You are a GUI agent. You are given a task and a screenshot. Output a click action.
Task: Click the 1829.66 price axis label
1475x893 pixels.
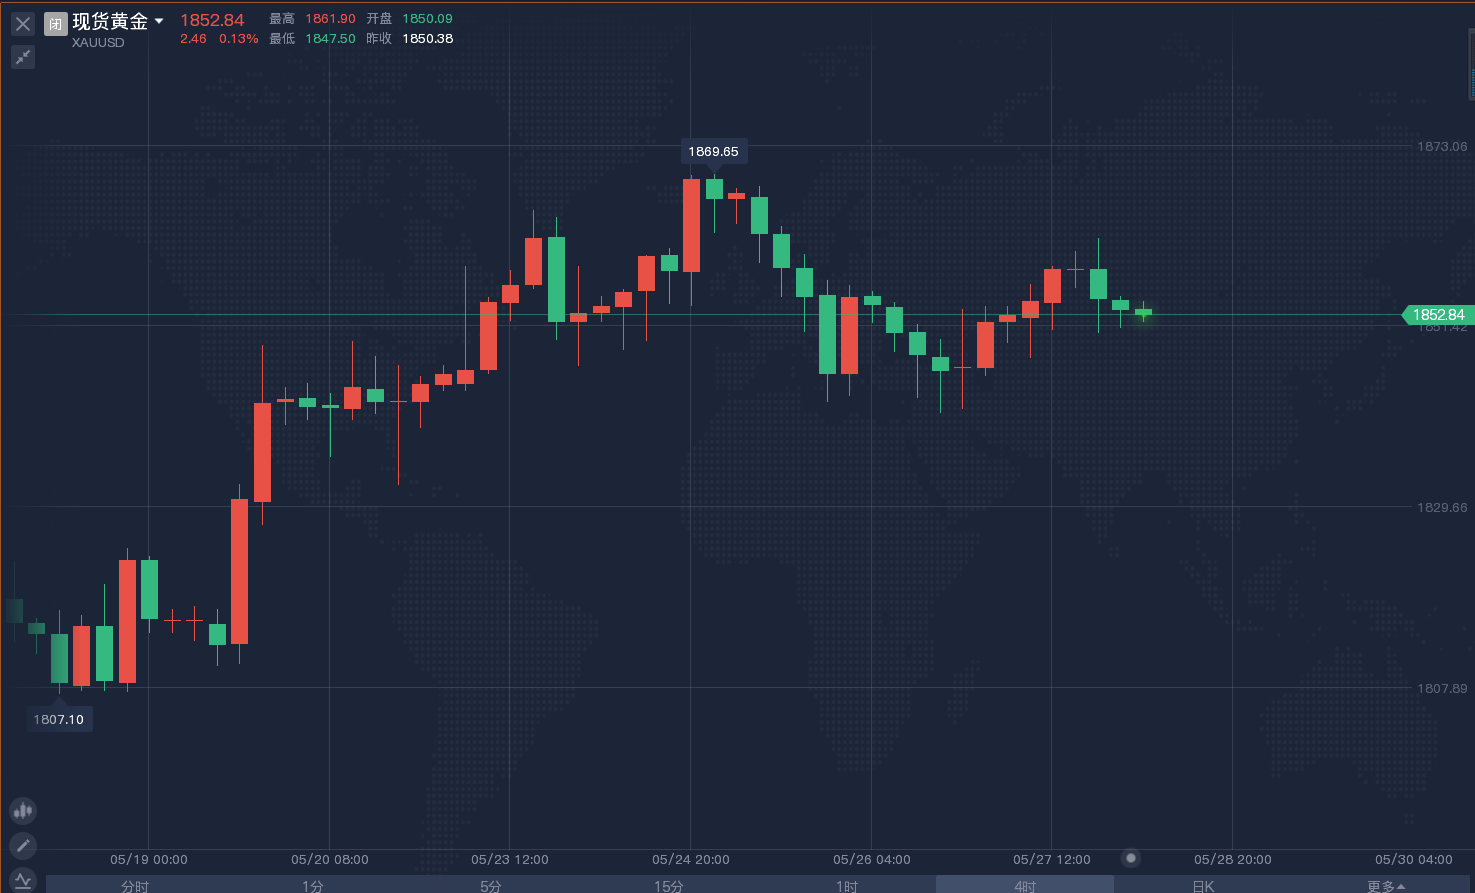(x=1442, y=507)
